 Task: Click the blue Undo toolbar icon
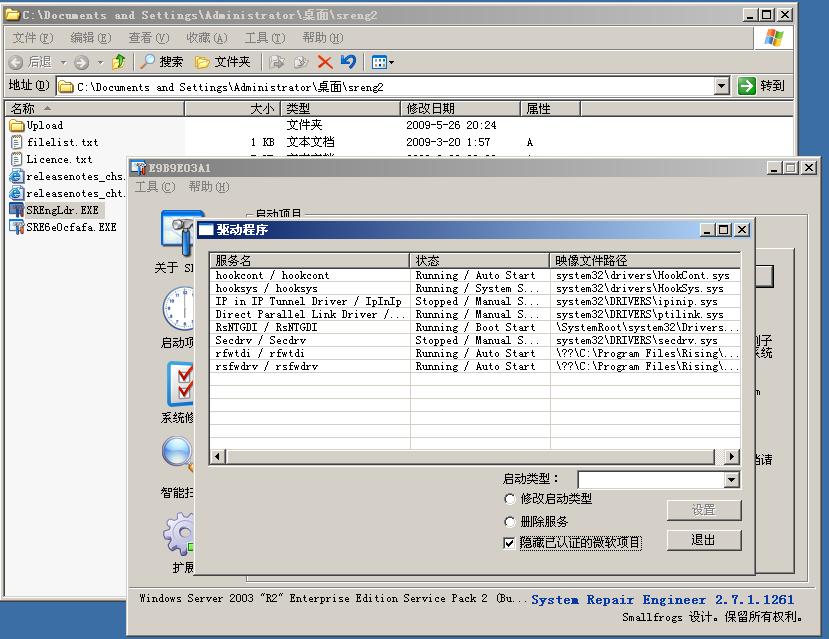pyautogui.click(x=348, y=62)
